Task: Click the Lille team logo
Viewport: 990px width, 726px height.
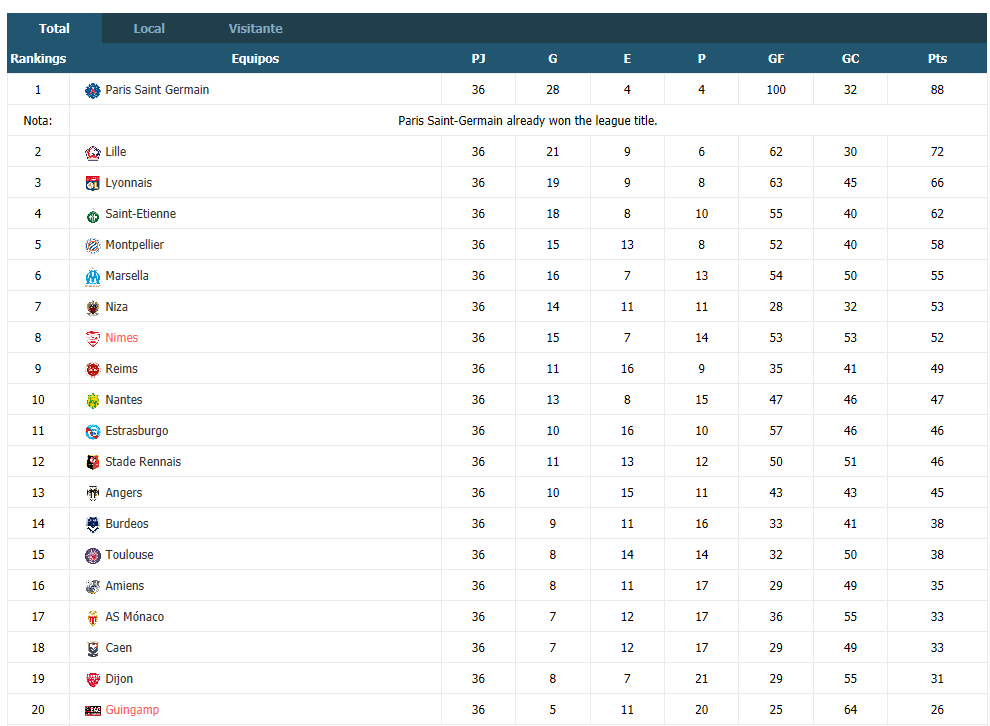Action: point(93,152)
